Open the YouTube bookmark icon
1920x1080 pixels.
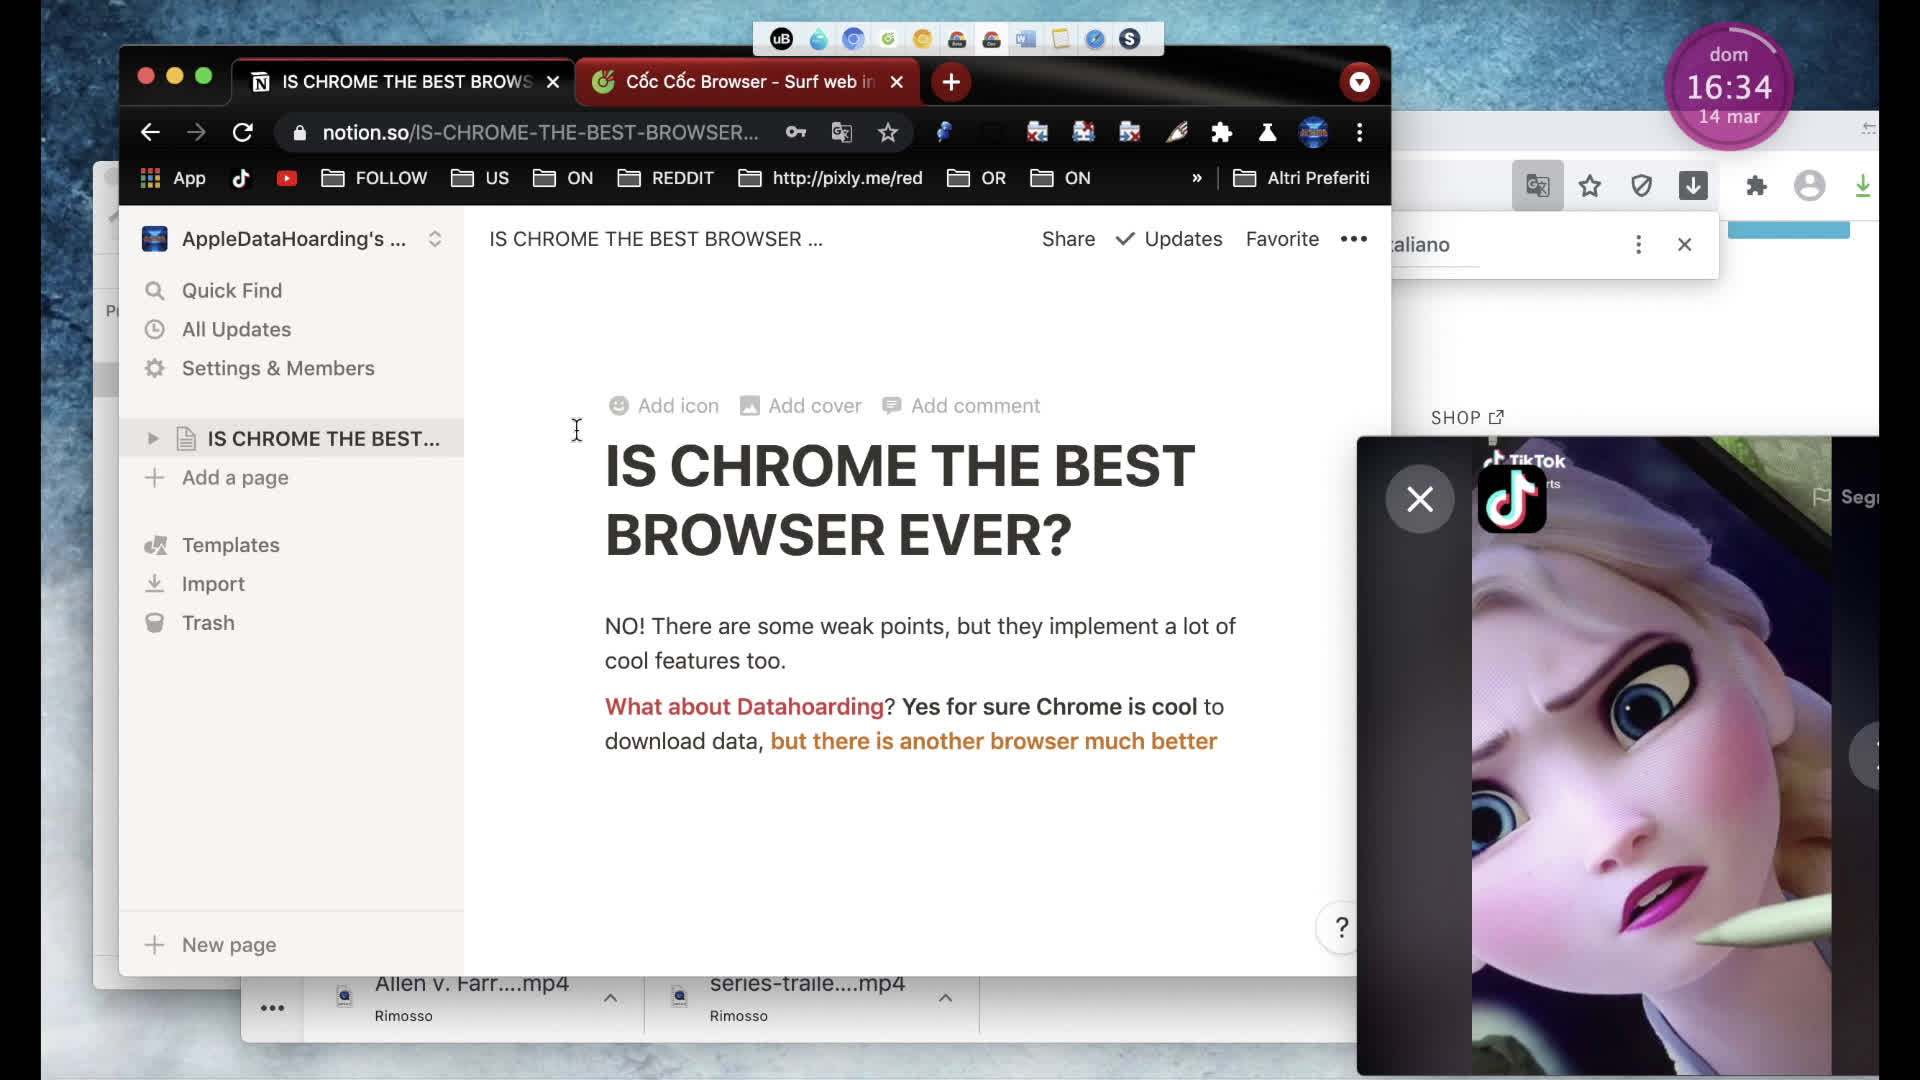[x=287, y=178]
